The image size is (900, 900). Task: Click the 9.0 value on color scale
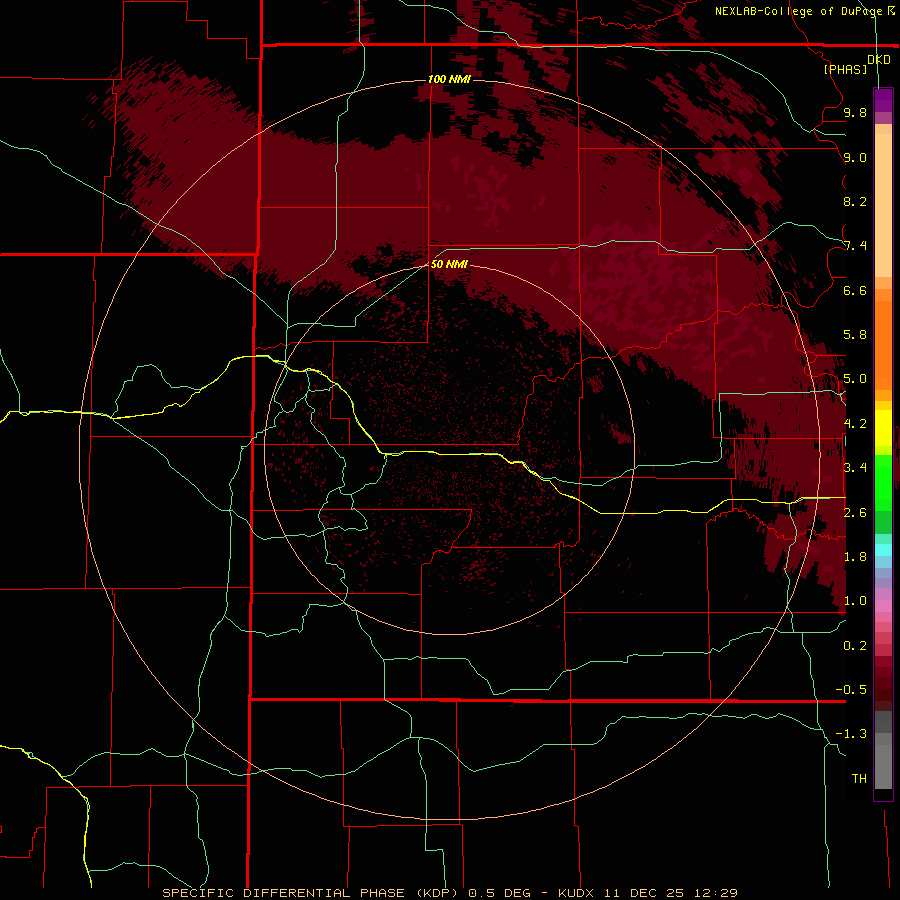tap(855, 157)
